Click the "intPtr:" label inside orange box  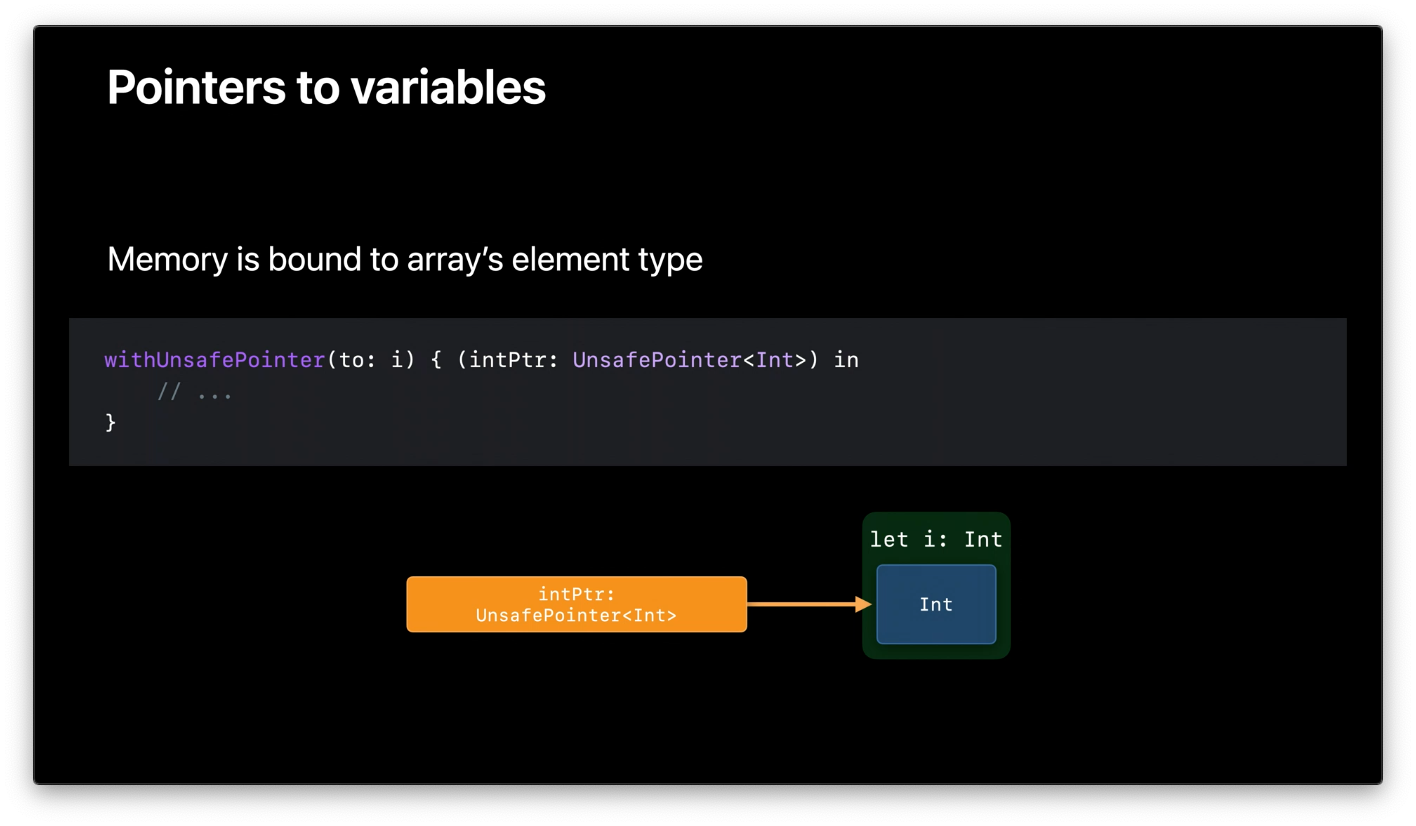pos(576,594)
